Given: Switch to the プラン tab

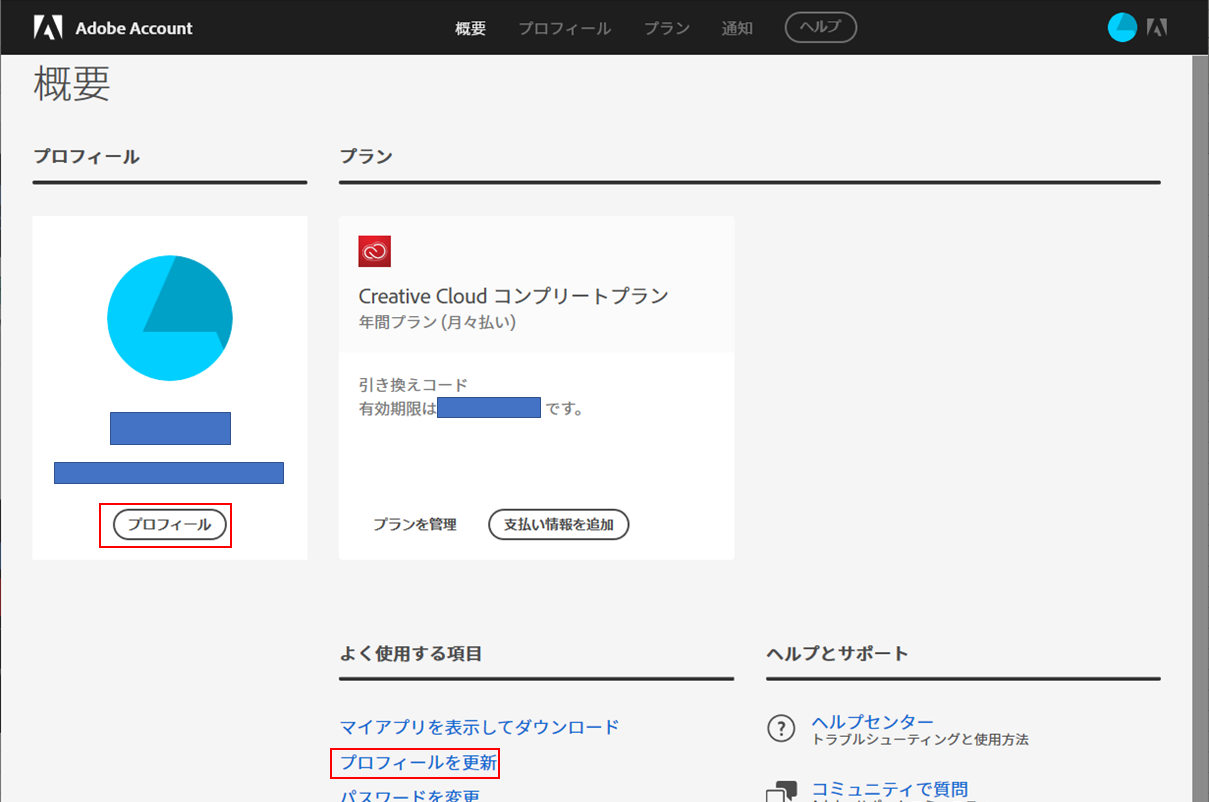Looking at the screenshot, I should [667, 28].
